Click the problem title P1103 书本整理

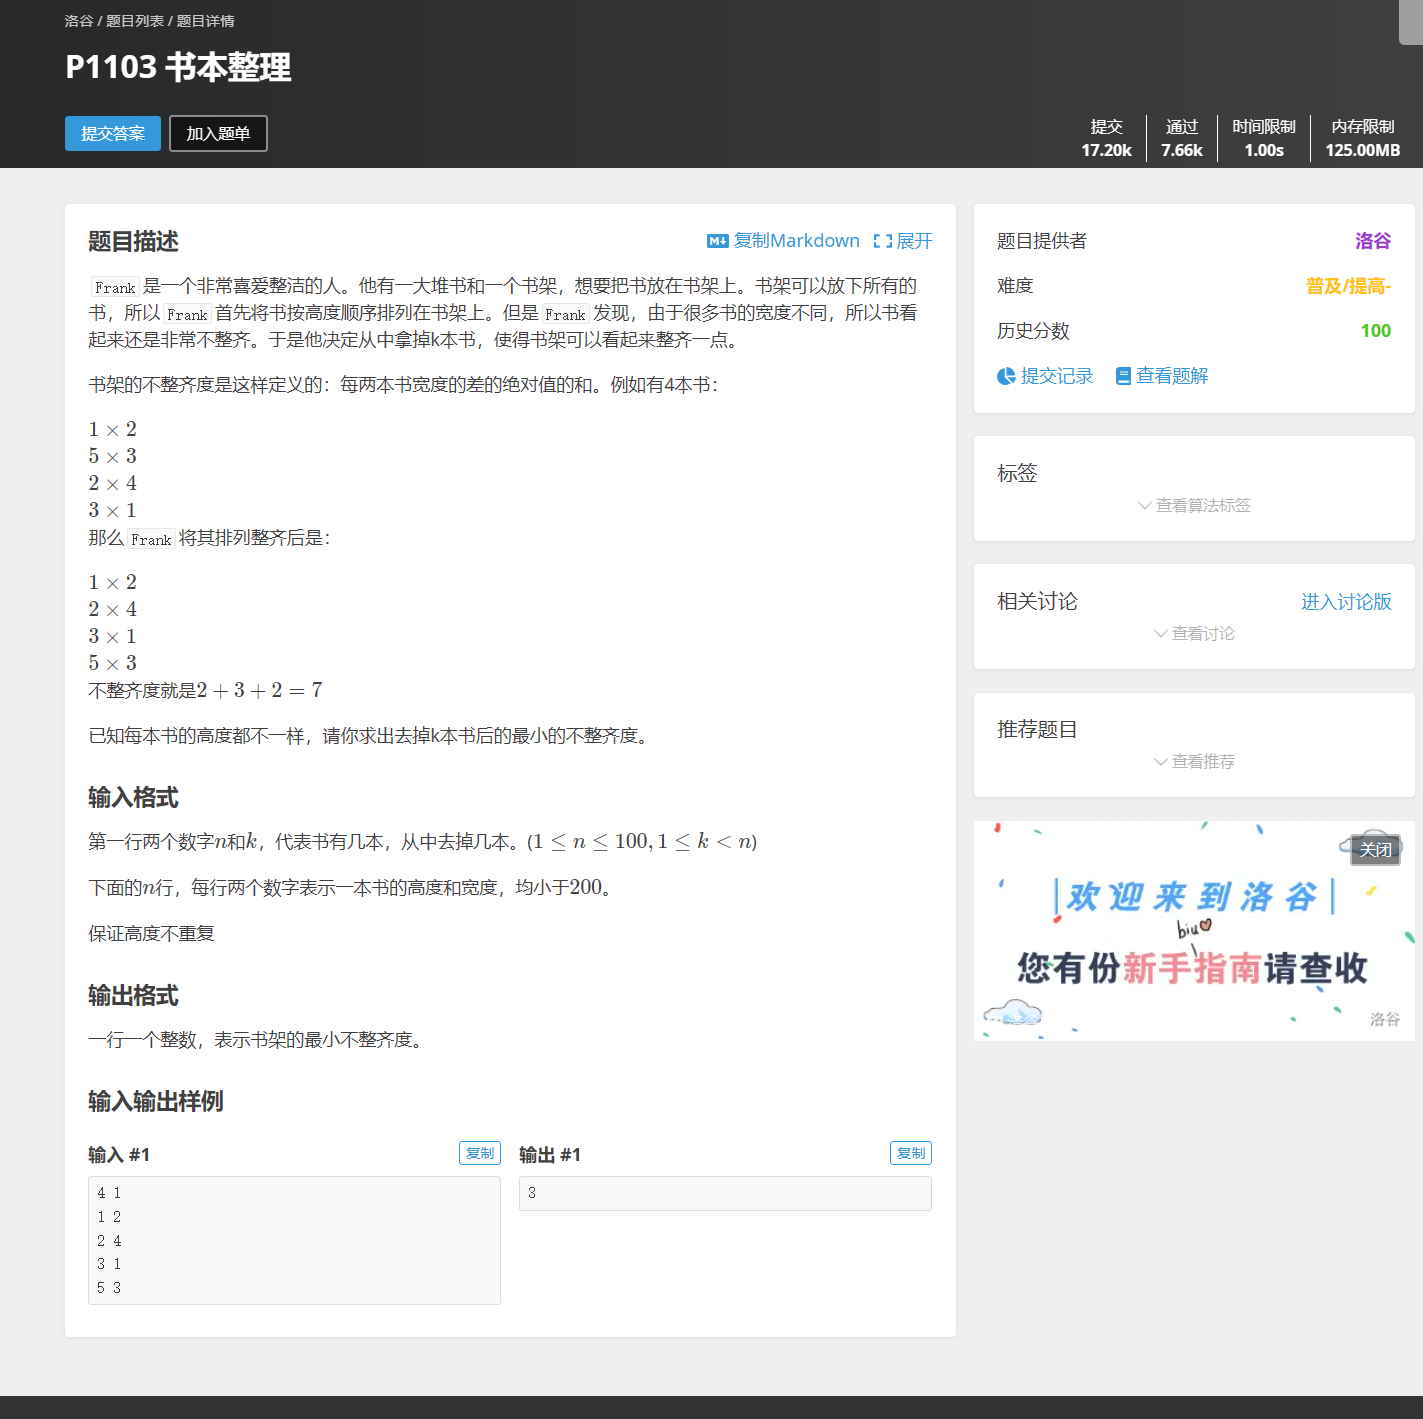pyautogui.click(x=178, y=67)
